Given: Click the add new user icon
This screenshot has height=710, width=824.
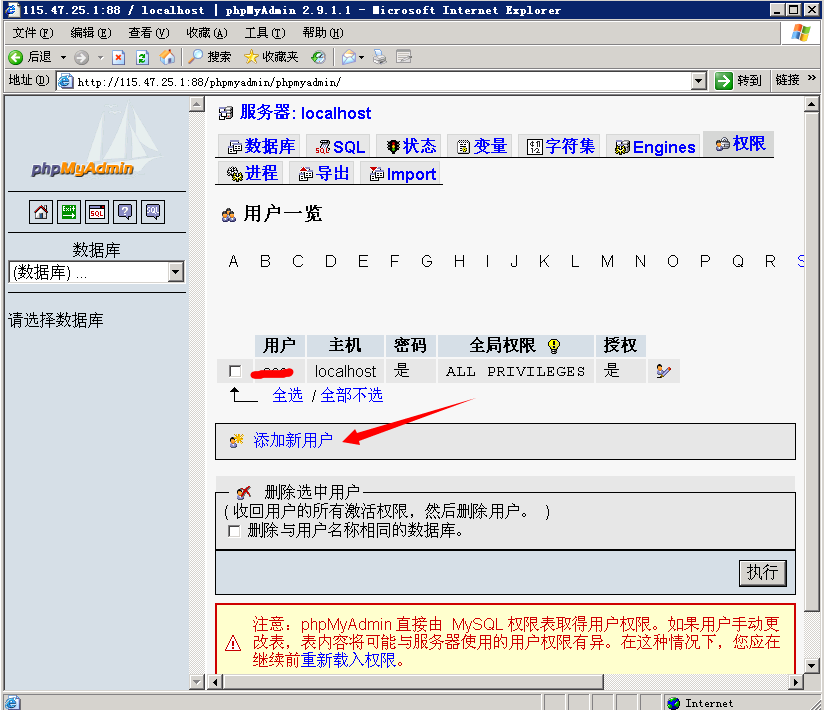Looking at the screenshot, I should coord(236,440).
